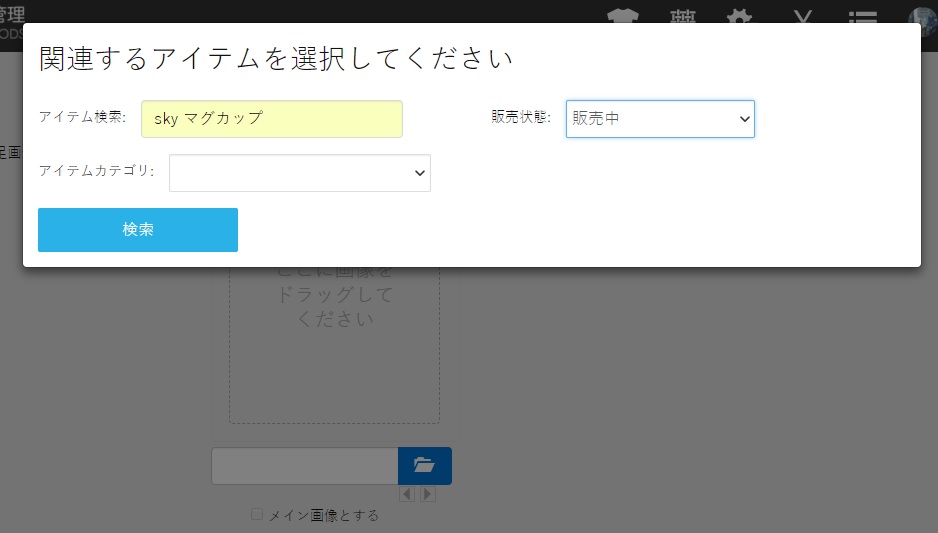The height and width of the screenshot is (533, 938).
Task: Click the file path field beside folder button
Action: tap(305, 466)
